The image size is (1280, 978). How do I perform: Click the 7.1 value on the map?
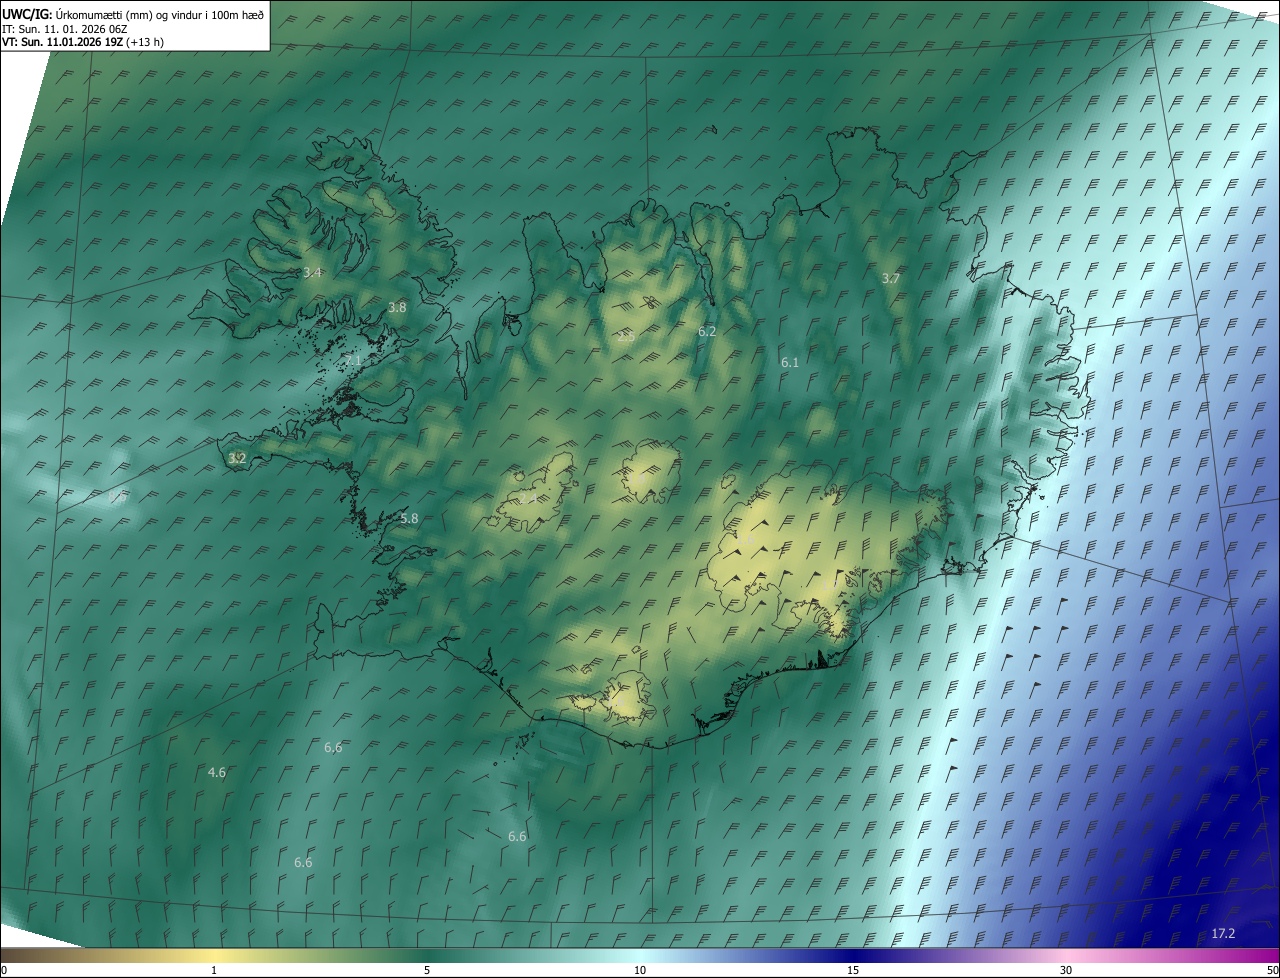click(352, 360)
